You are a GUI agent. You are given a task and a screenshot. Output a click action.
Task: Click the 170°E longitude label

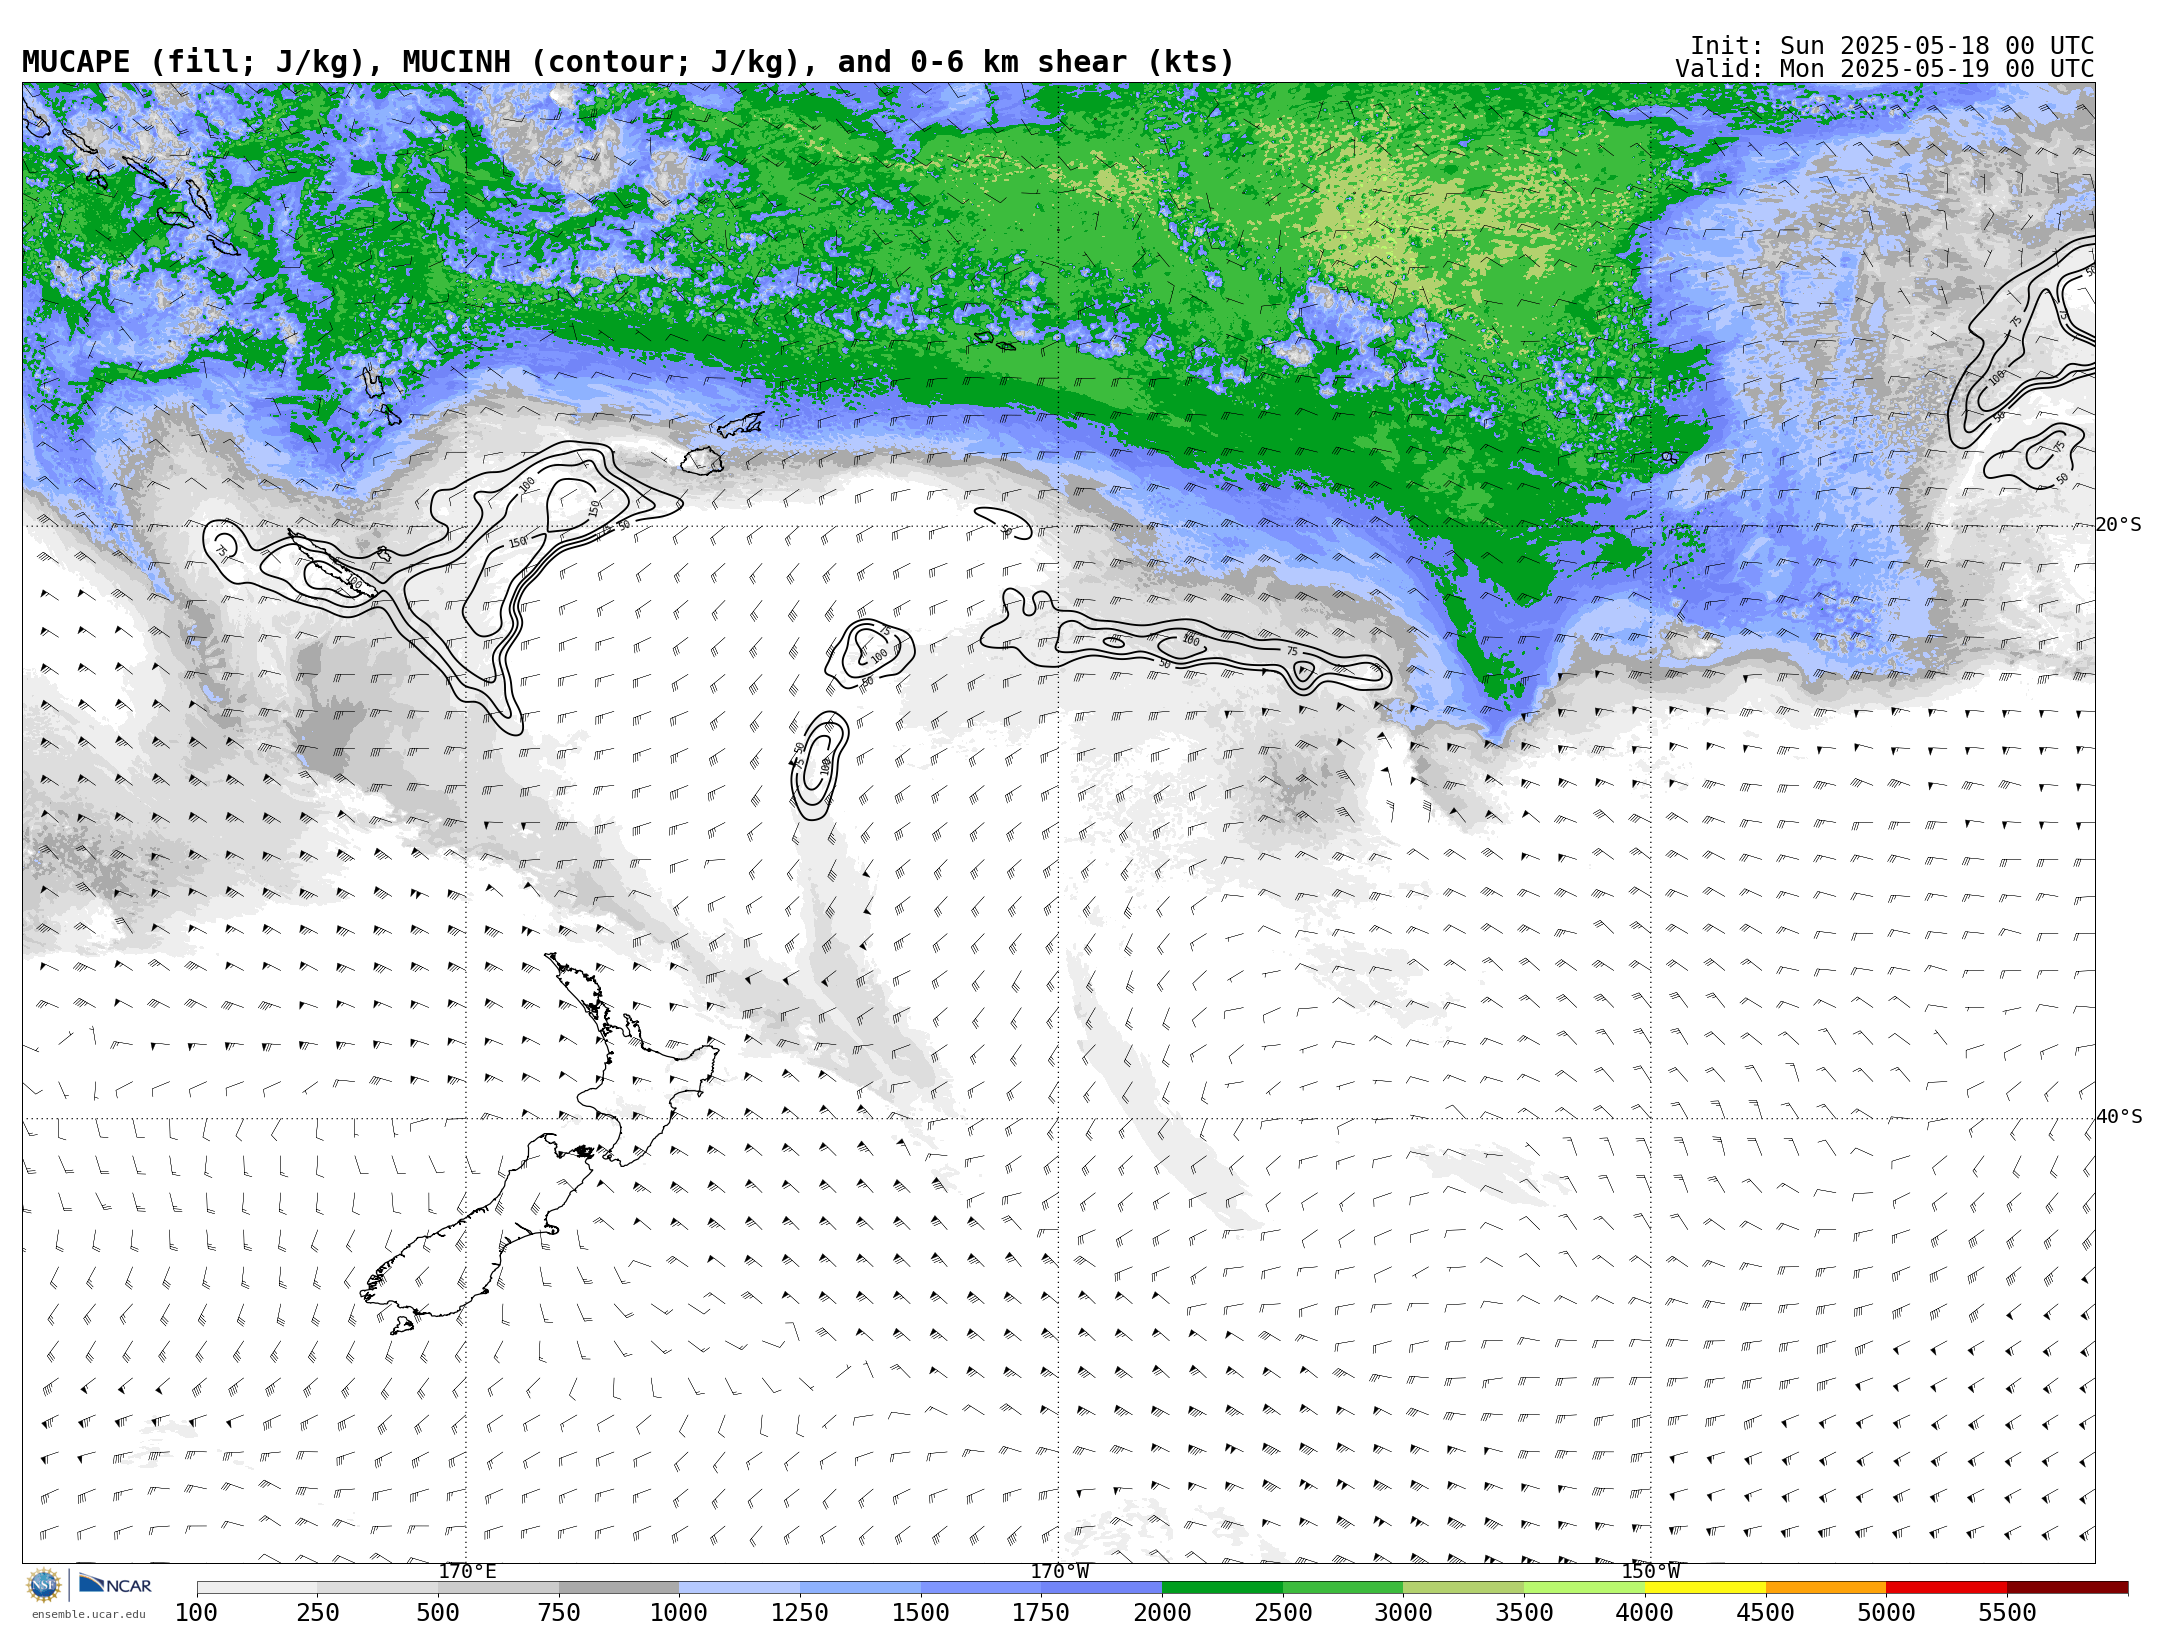467,1572
